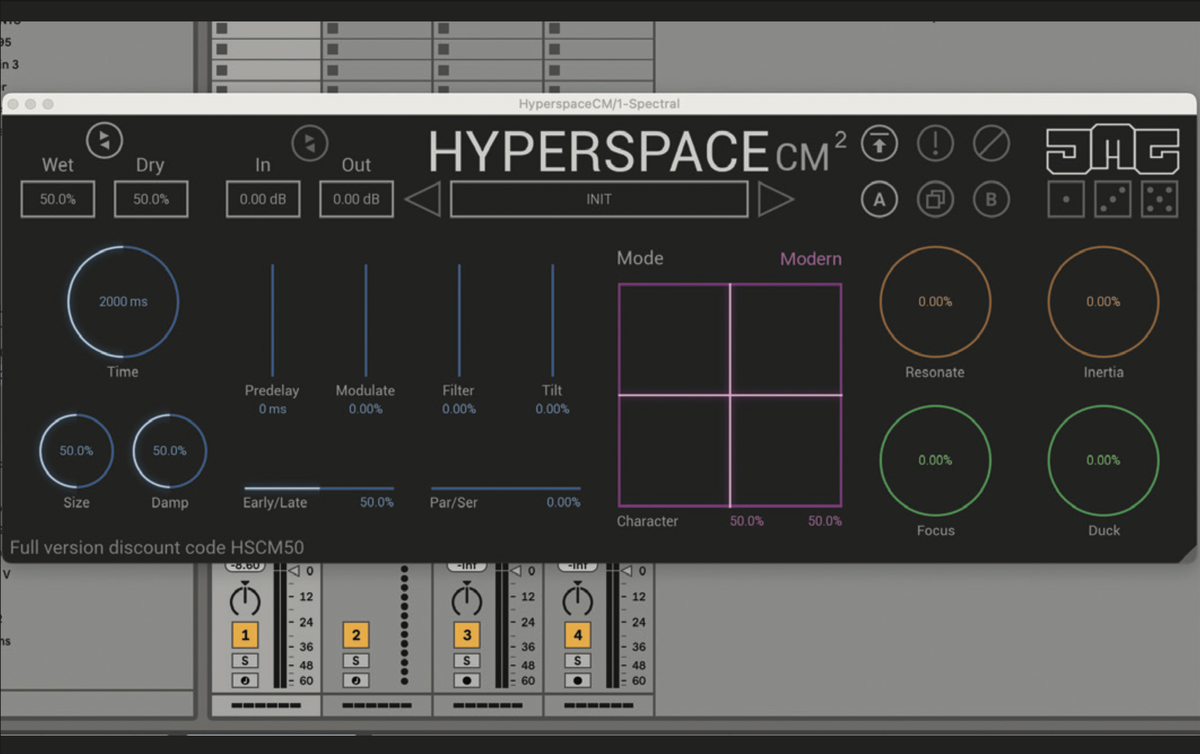Image resolution: width=1200 pixels, height=754 pixels.
Task: Arm track 3 for recording
Action: pyautogui.click(x=467, y=680)
